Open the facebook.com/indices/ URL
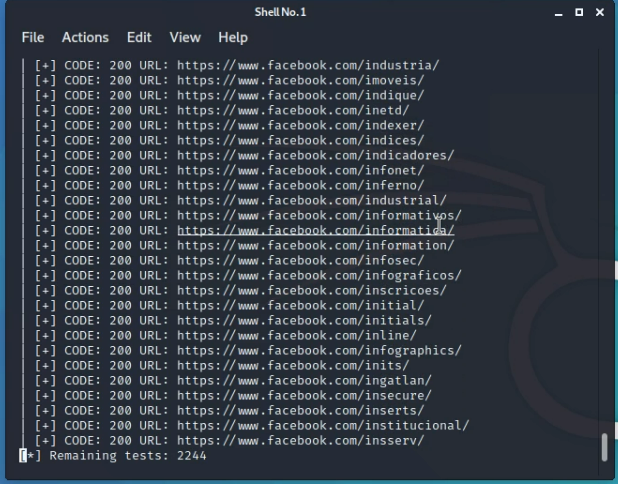The height and width of the screenshot is (484, 618). click(301, 140)
